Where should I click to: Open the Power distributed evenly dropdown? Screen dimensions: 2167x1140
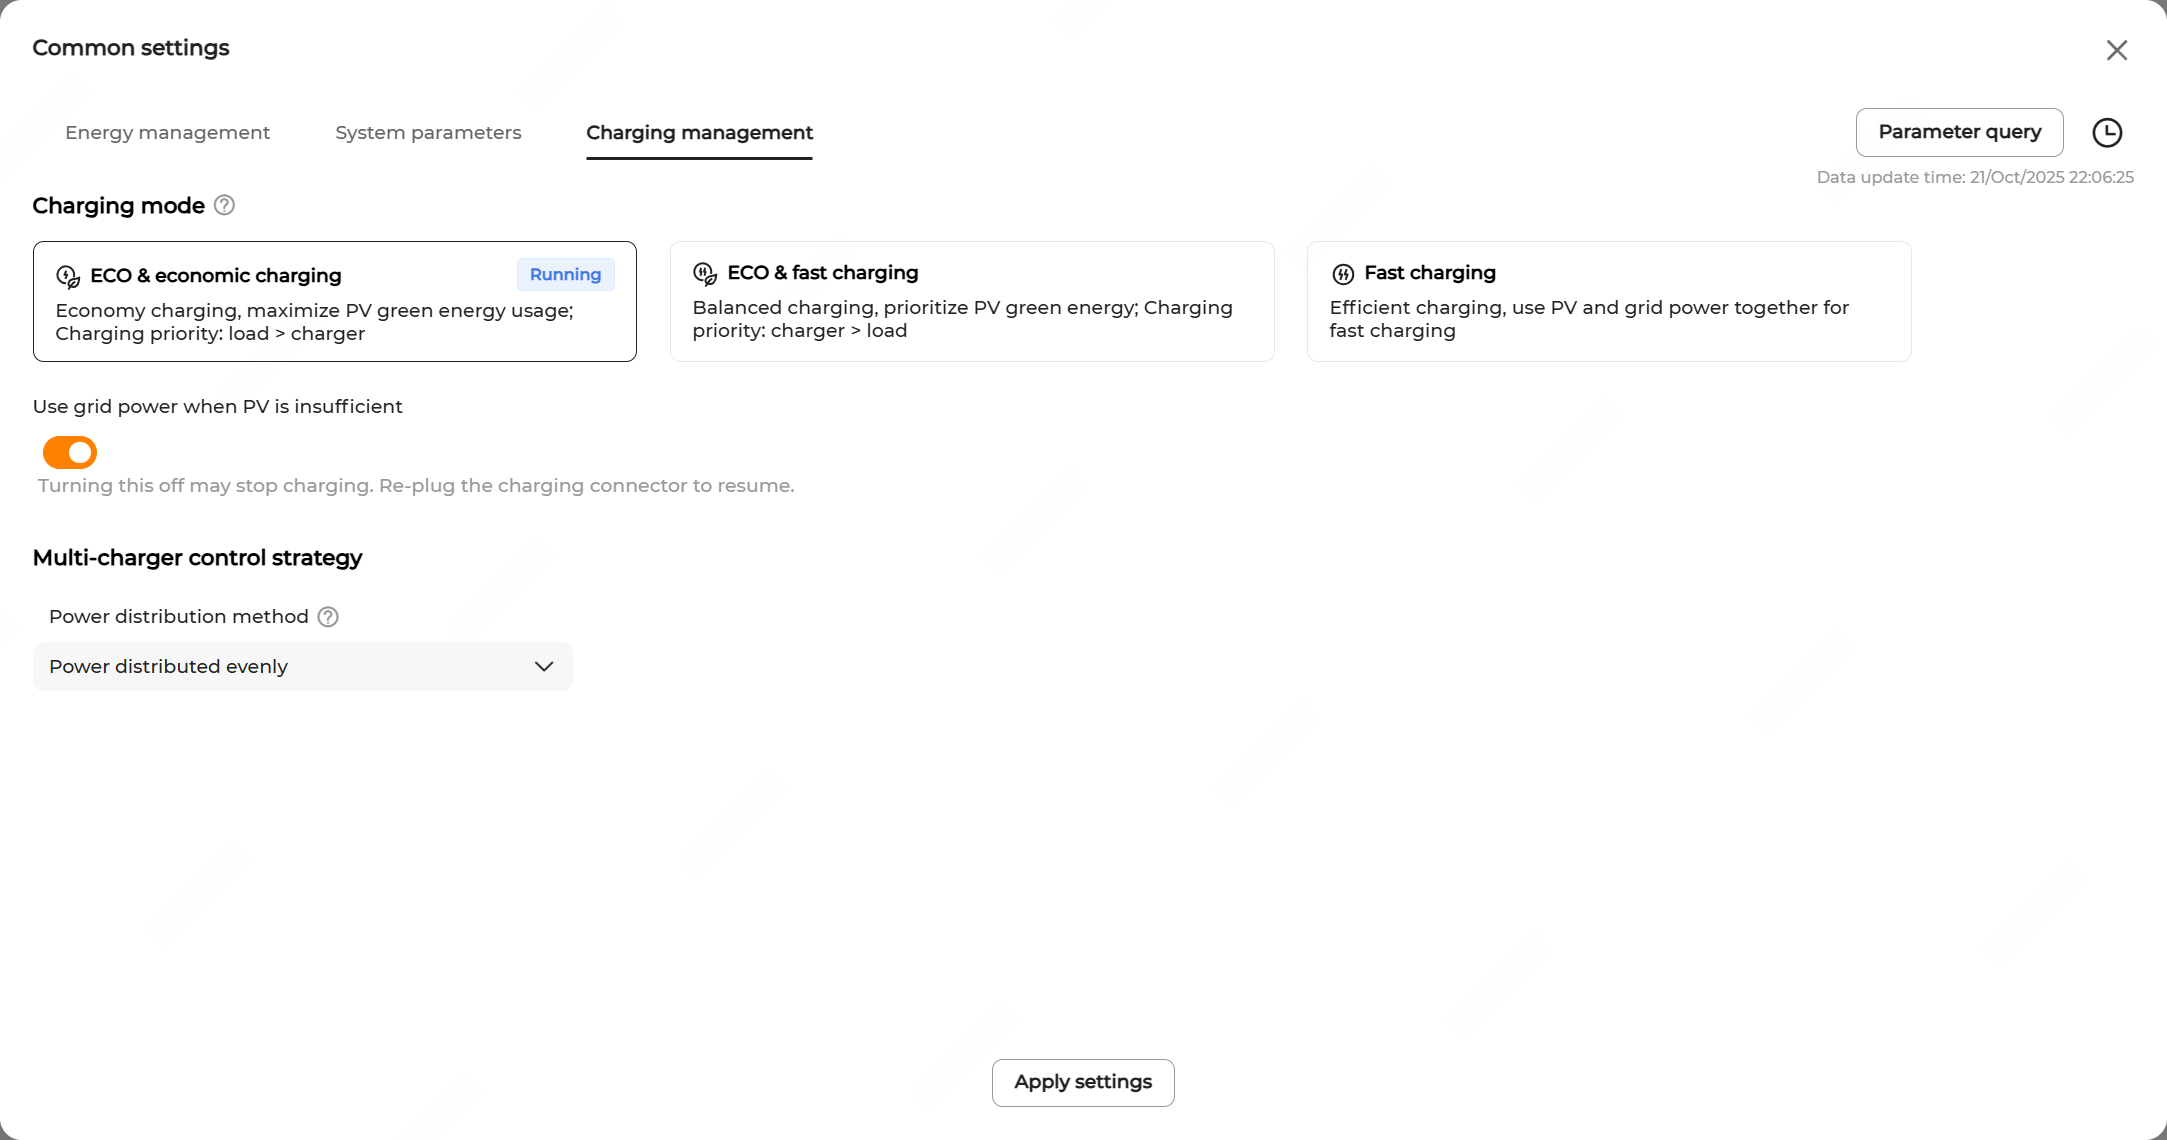click(x=302, y=666)
